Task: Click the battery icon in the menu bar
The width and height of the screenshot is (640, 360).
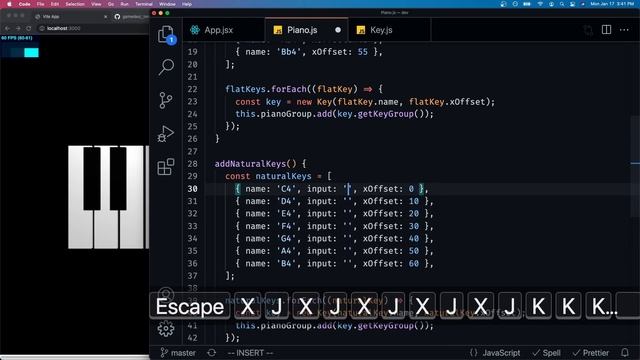Action: click(x=527, y=4)
